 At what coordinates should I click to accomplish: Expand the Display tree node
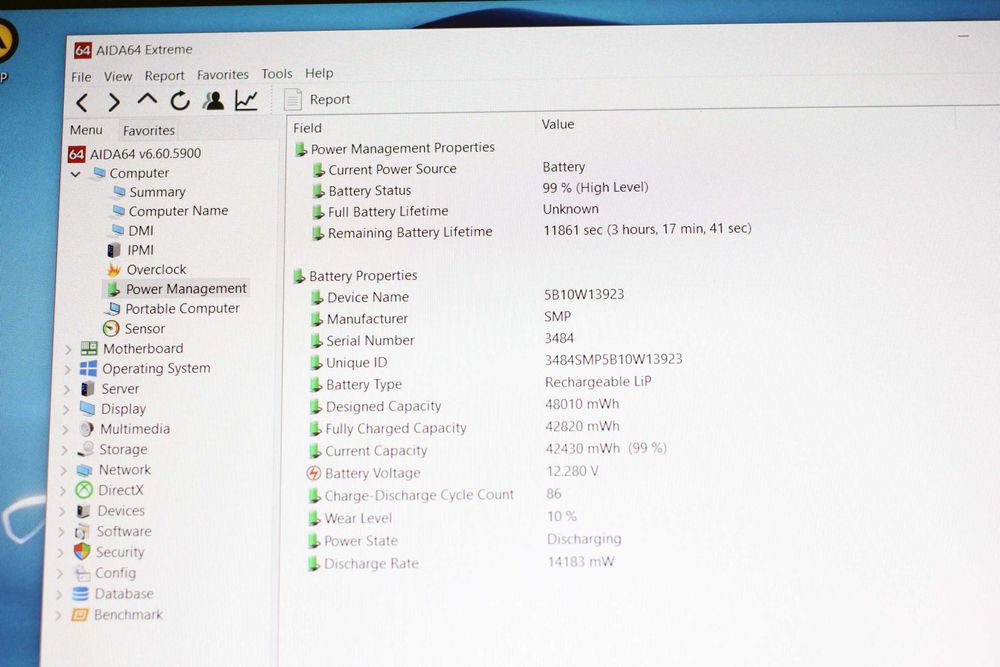click(x=66, y=409)
